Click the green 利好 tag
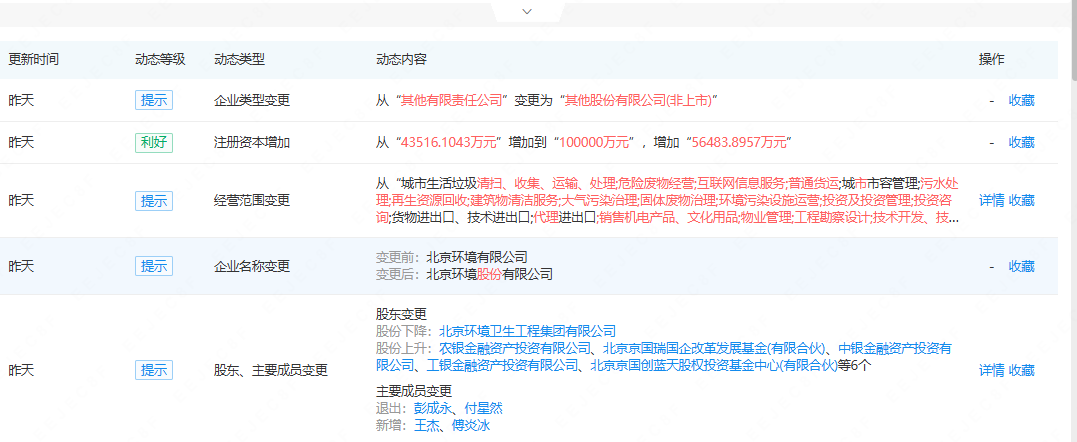This screenshot has height=442, width=1077. [154, 142]
